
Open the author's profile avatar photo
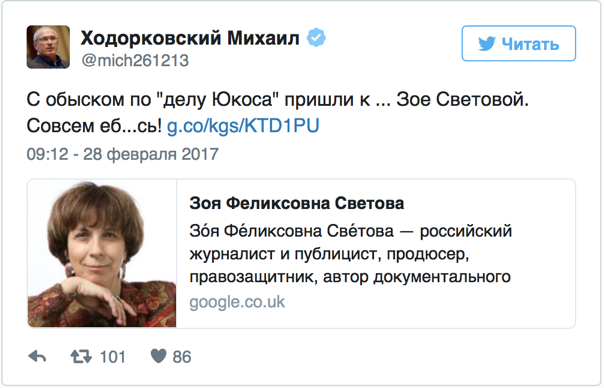(x=48, y=47)
